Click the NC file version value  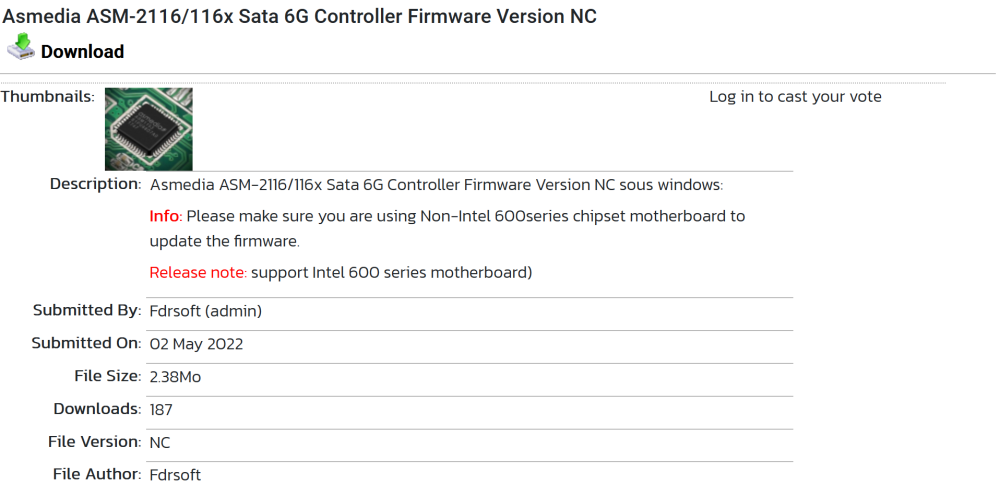click(159, 443)
